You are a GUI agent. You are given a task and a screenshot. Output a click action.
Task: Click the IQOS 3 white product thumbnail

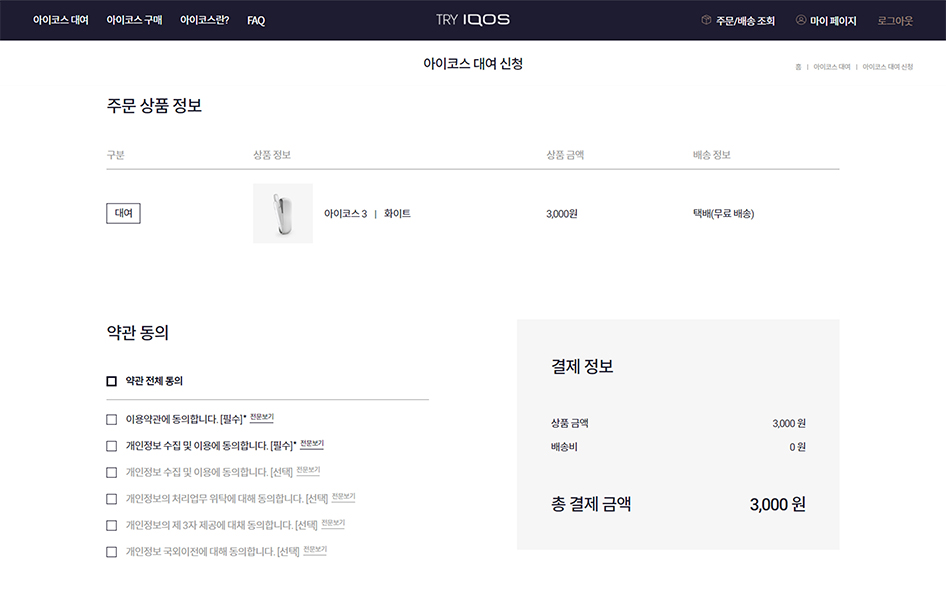pyautogui.click(x=283, y=213)
